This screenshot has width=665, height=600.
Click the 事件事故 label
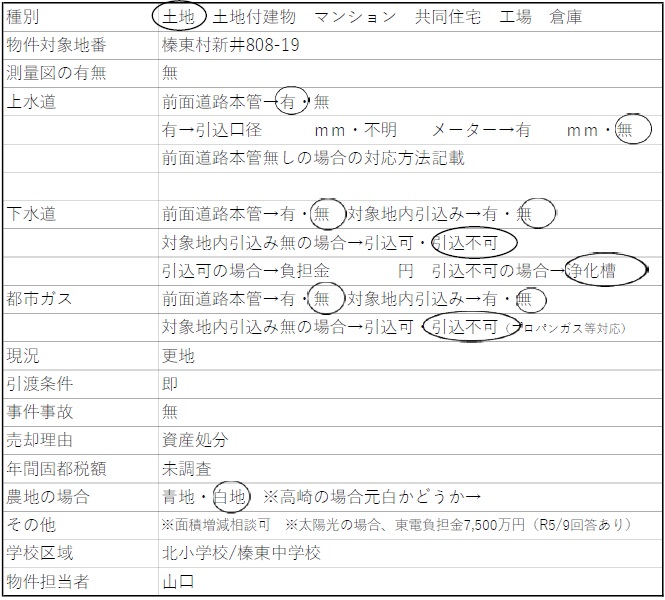click(x=39, y=412)
